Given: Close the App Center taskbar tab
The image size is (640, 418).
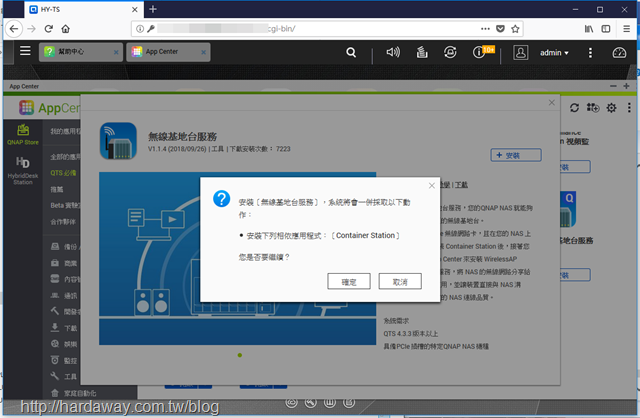Looking at the screenshot, I should [203, 52].
